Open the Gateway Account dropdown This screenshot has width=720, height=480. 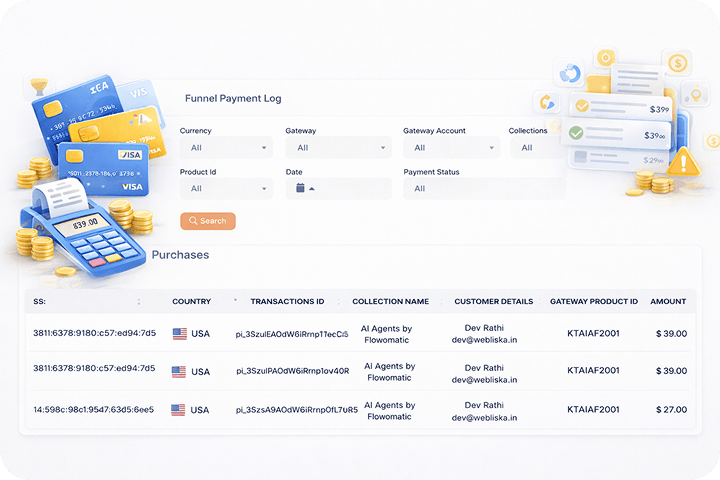tap(451, 148)
